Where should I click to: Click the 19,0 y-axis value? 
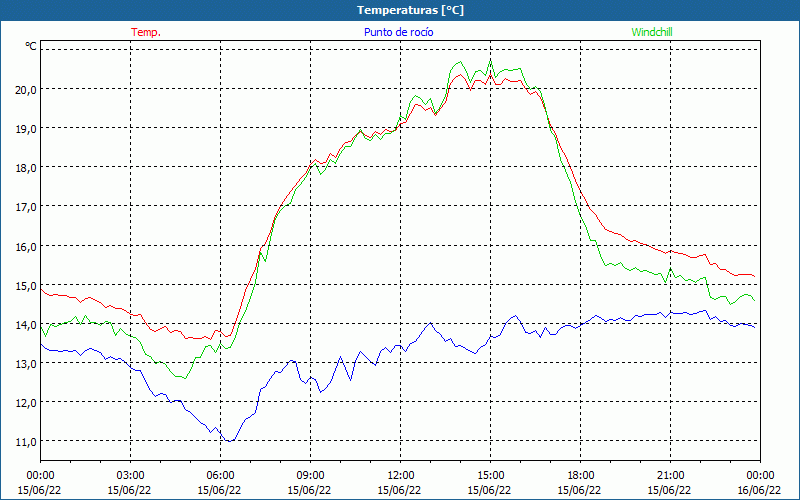26,129
